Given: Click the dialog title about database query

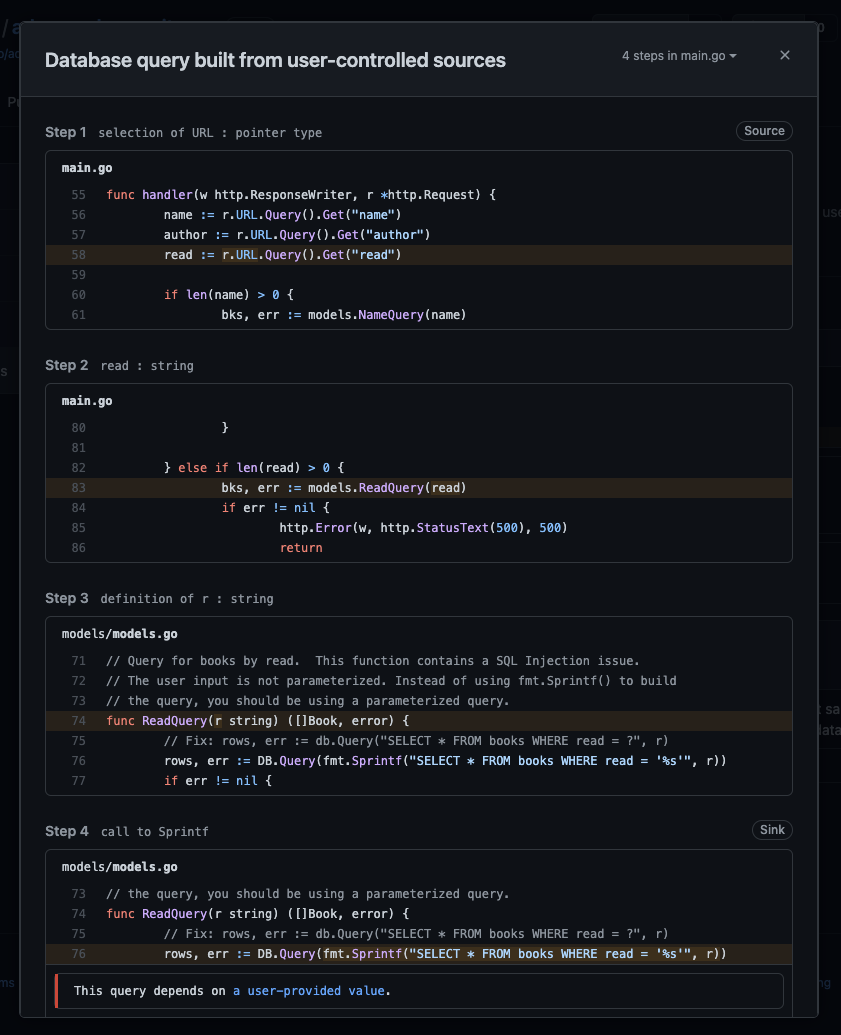Looking at the screenshot, I should tap(275, 60).
